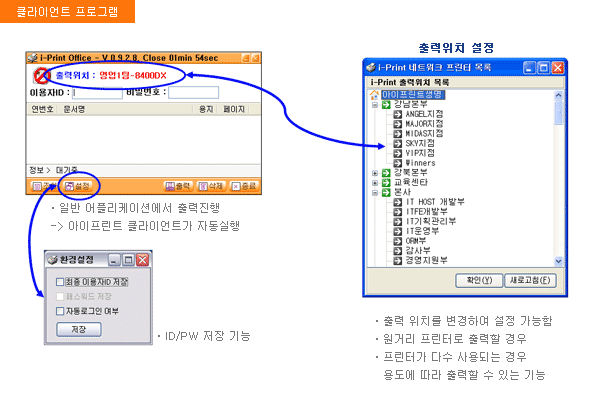Click the 정보 > 대기중 status text
This screenshot has height=400, width=590.
point(54,170)
